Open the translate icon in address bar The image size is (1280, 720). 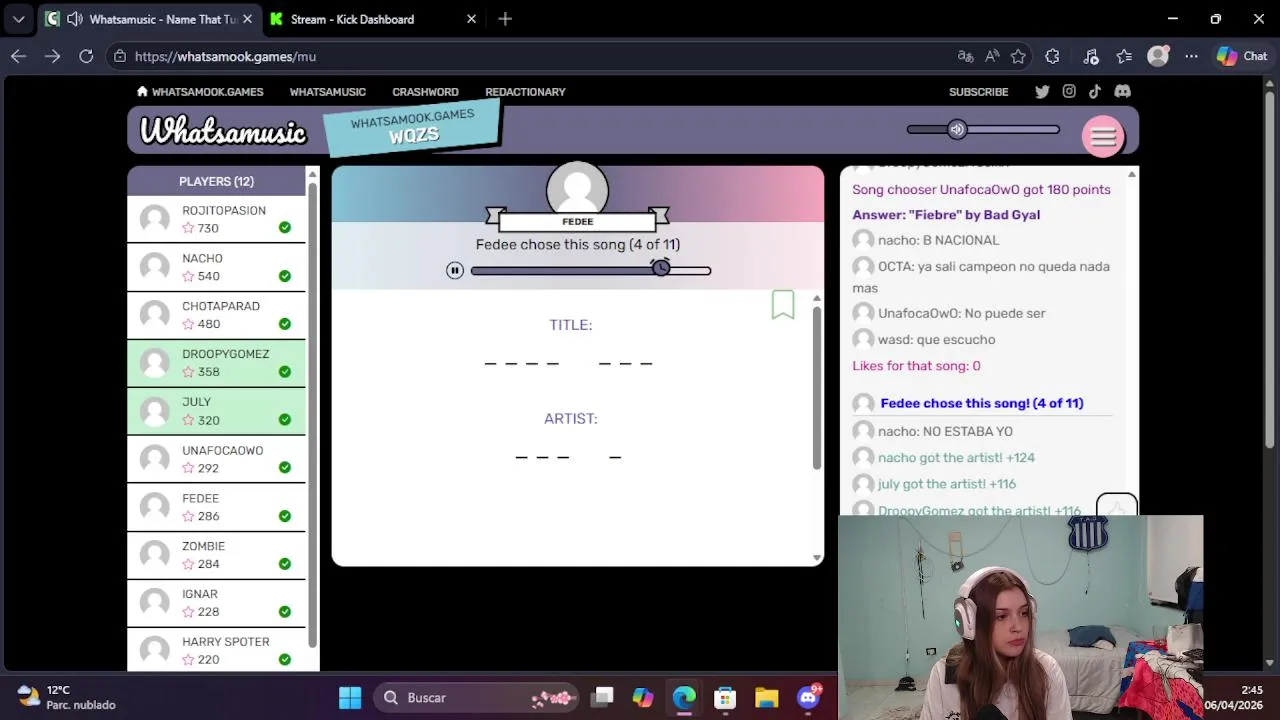coord(965,57)
